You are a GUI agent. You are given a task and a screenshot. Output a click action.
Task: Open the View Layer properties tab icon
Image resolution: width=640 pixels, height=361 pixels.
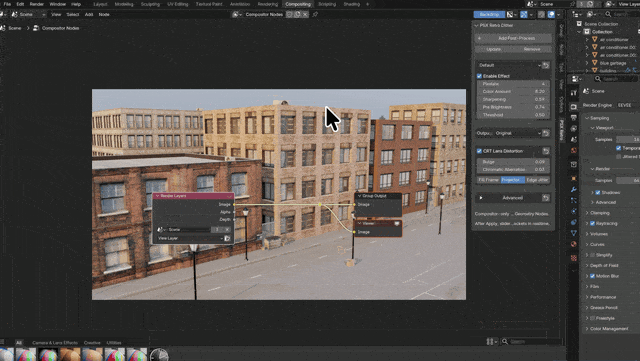[573, 129]
